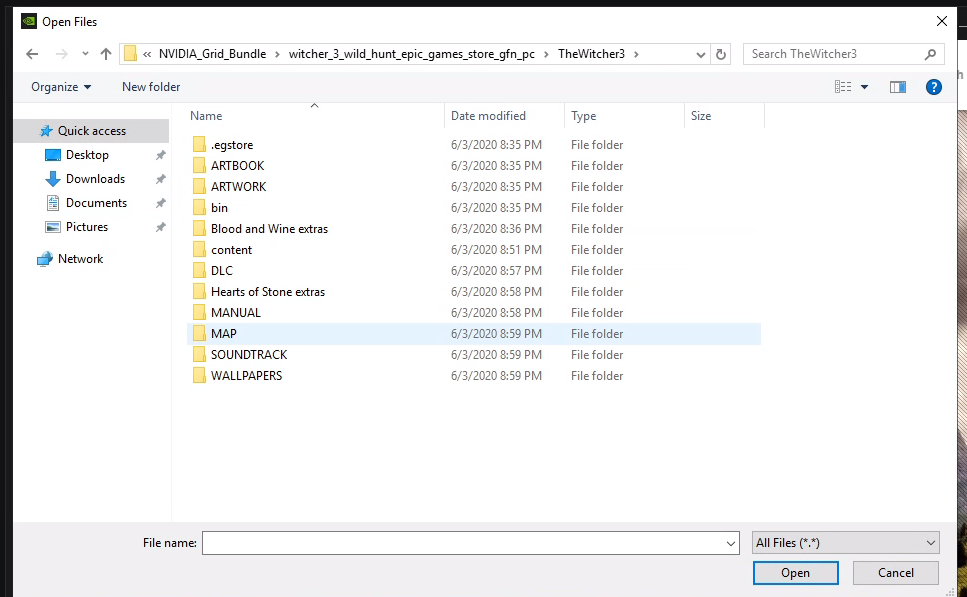Click the Back navigation arrow
The width and height of the screenshot is (967, 597).
coord(32,54)
